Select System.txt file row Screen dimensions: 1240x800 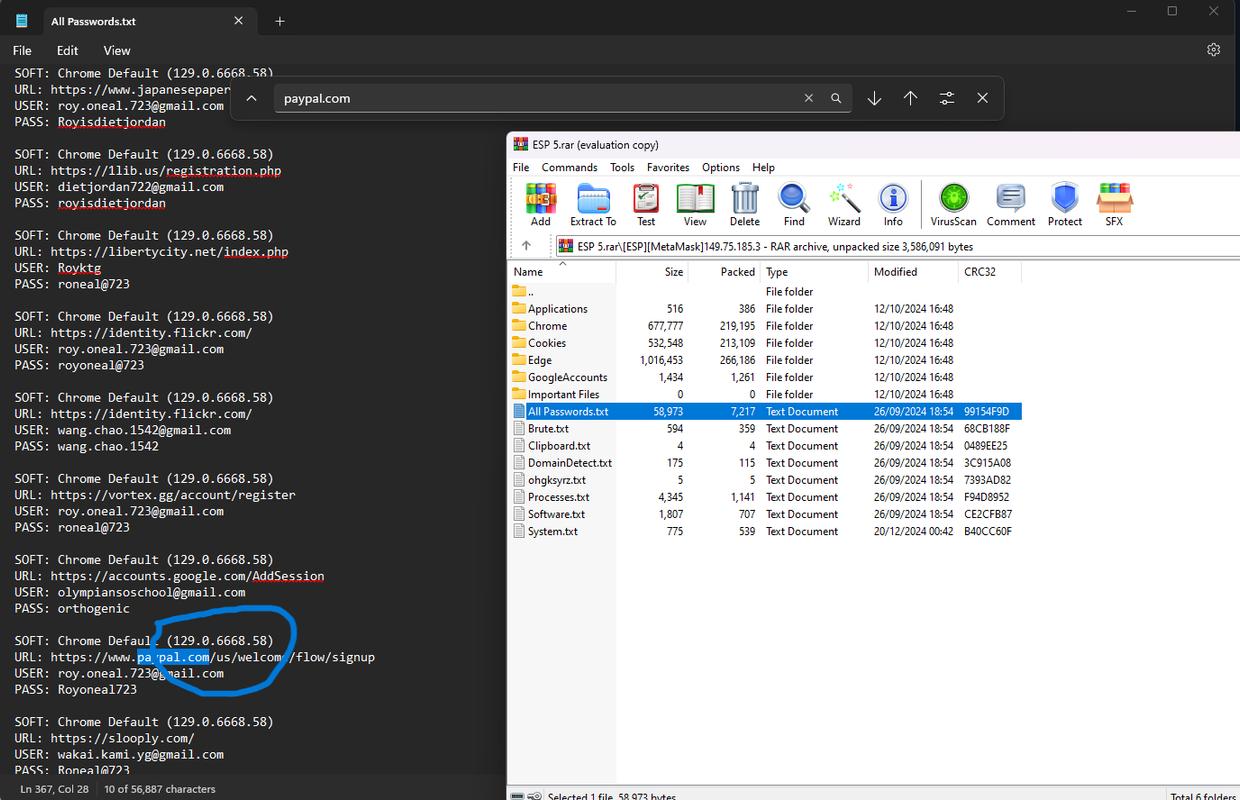[765, 531]
